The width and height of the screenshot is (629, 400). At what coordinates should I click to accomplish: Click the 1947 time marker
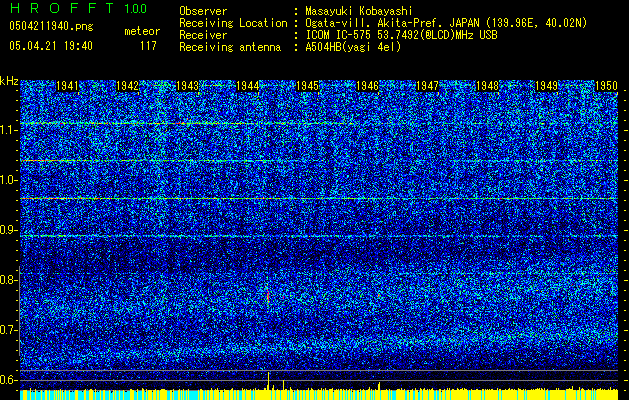click(428, 86)
